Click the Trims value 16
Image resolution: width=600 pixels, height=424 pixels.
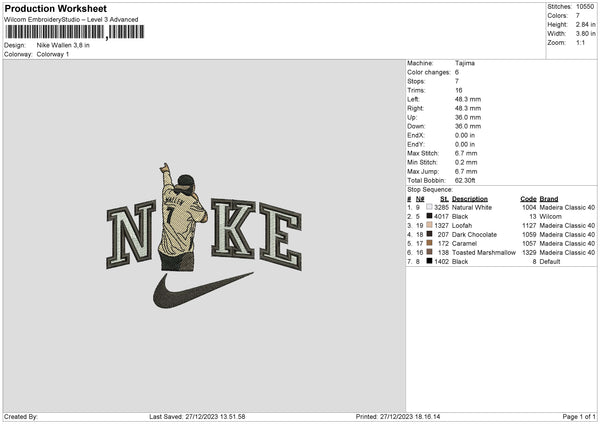pos(459,90)
